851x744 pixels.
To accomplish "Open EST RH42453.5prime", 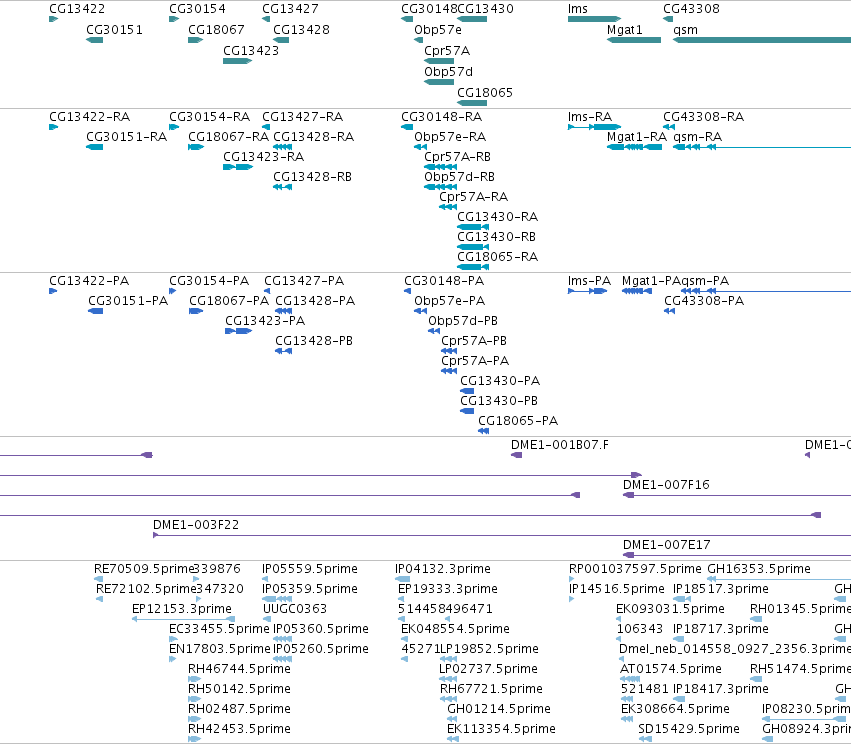I will click(239, 729).
